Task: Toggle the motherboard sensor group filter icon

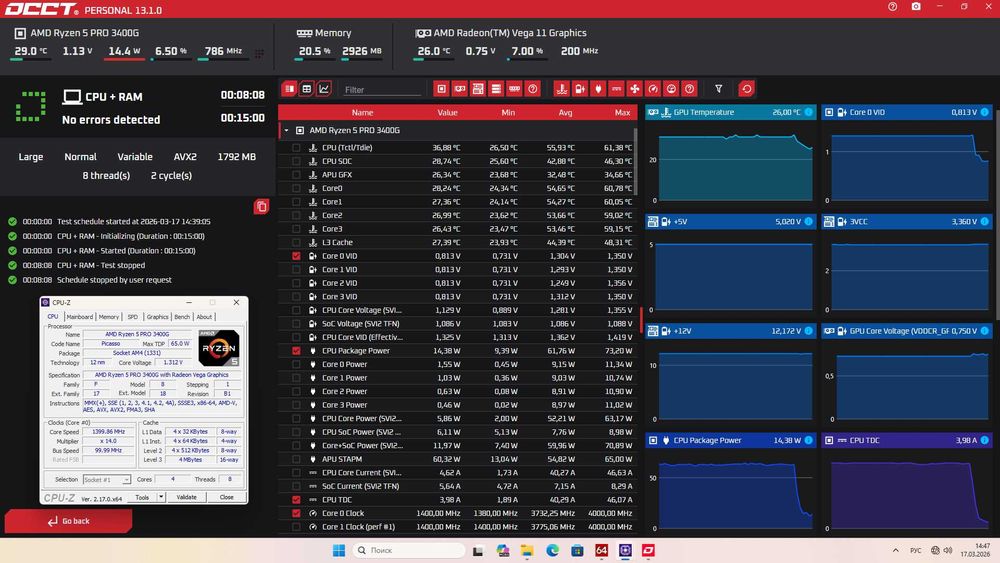Action: [x=478, y=89]
